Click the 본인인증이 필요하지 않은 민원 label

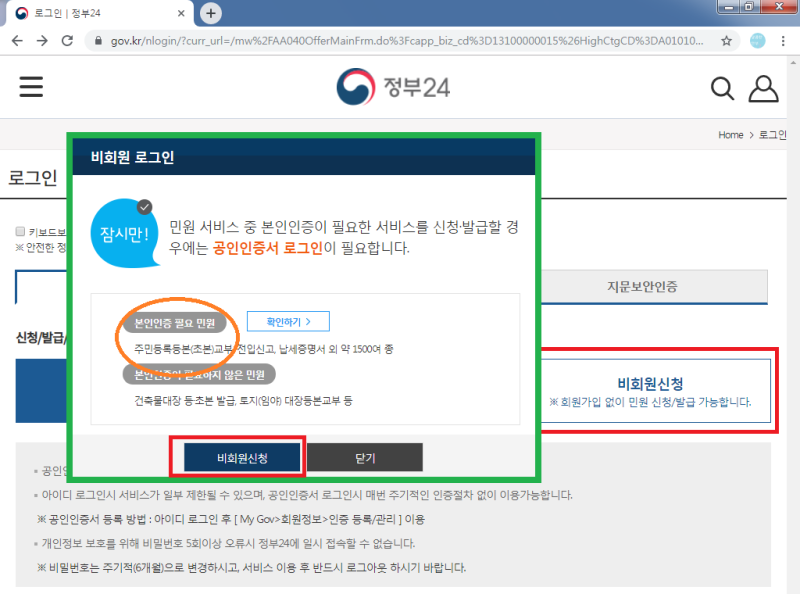click(x=199, y=375)
